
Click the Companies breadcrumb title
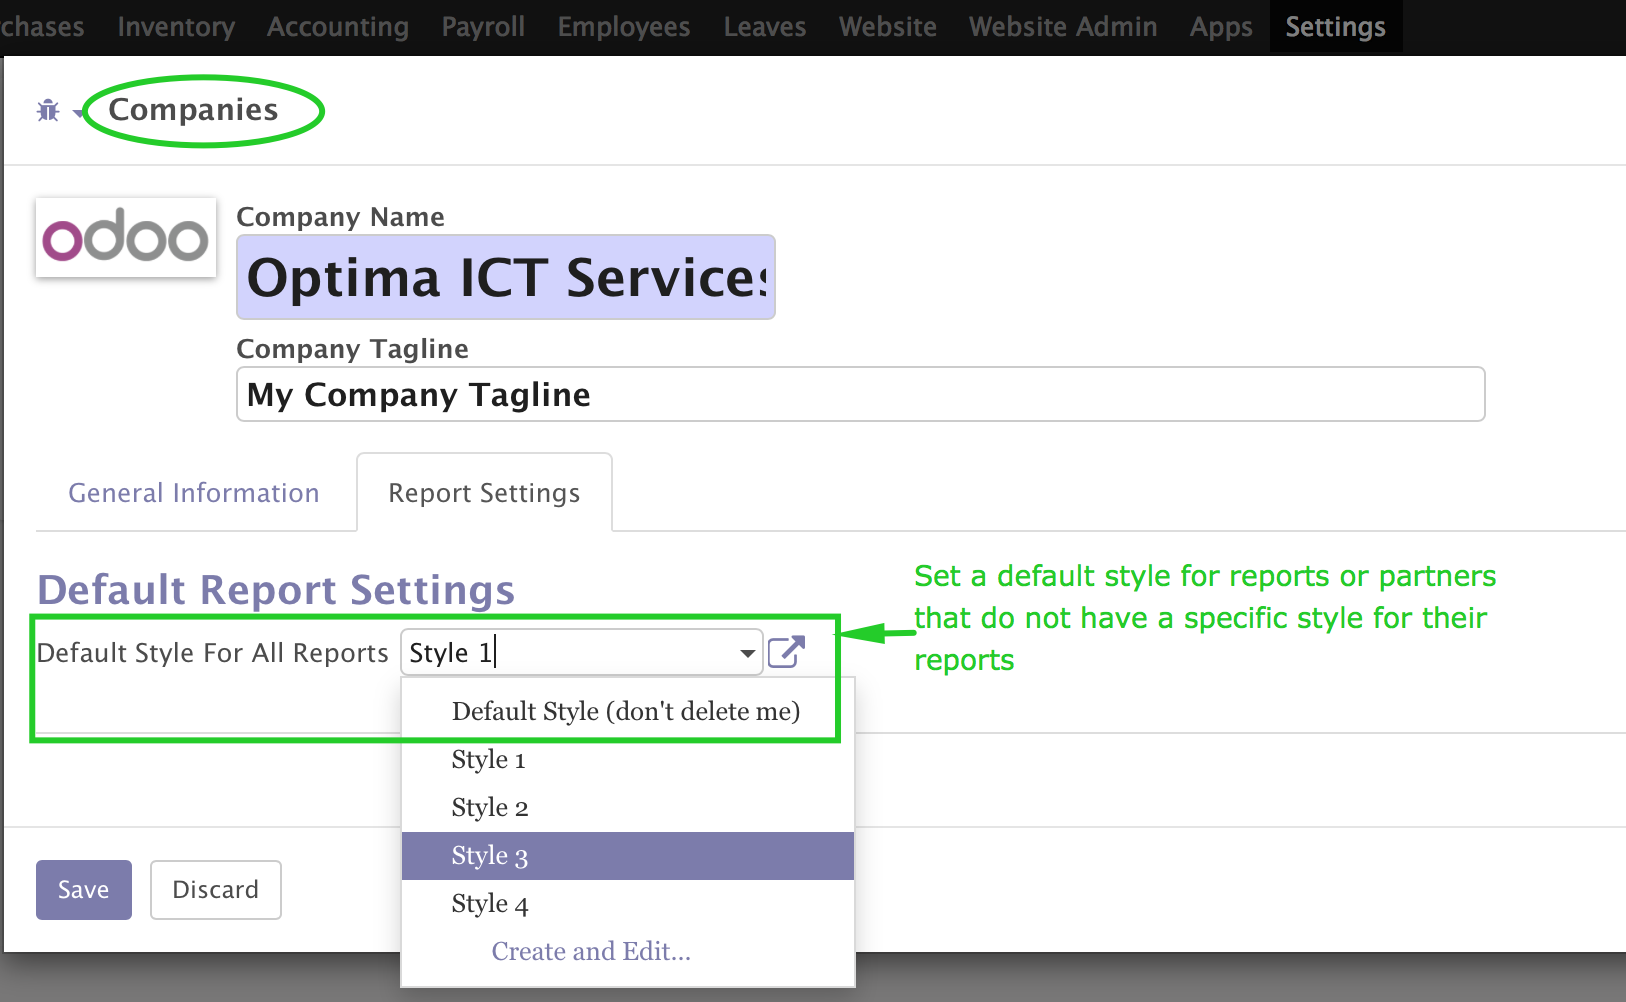coord(193,109)
